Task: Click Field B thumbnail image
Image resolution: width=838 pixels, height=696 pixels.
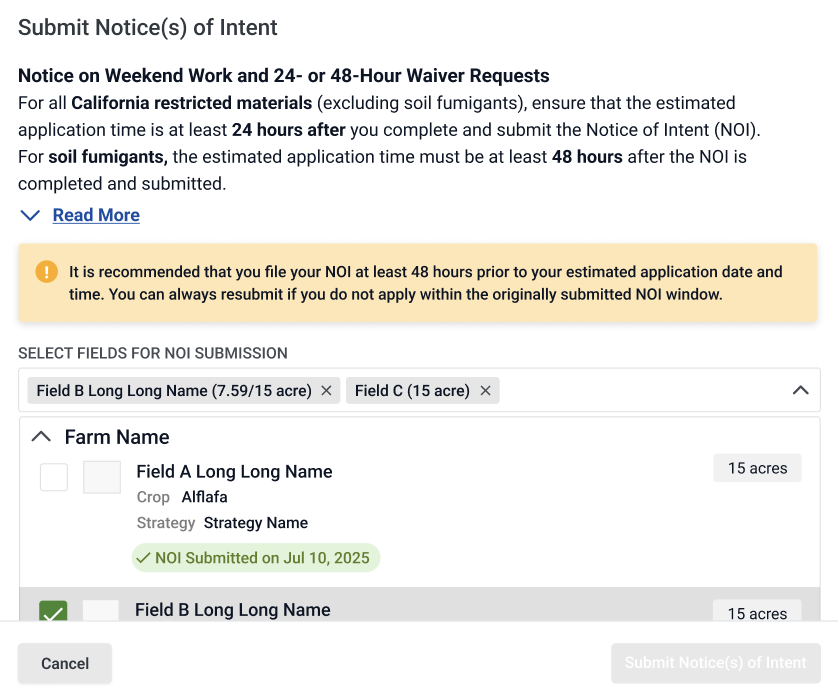Action: pos(101,610)
